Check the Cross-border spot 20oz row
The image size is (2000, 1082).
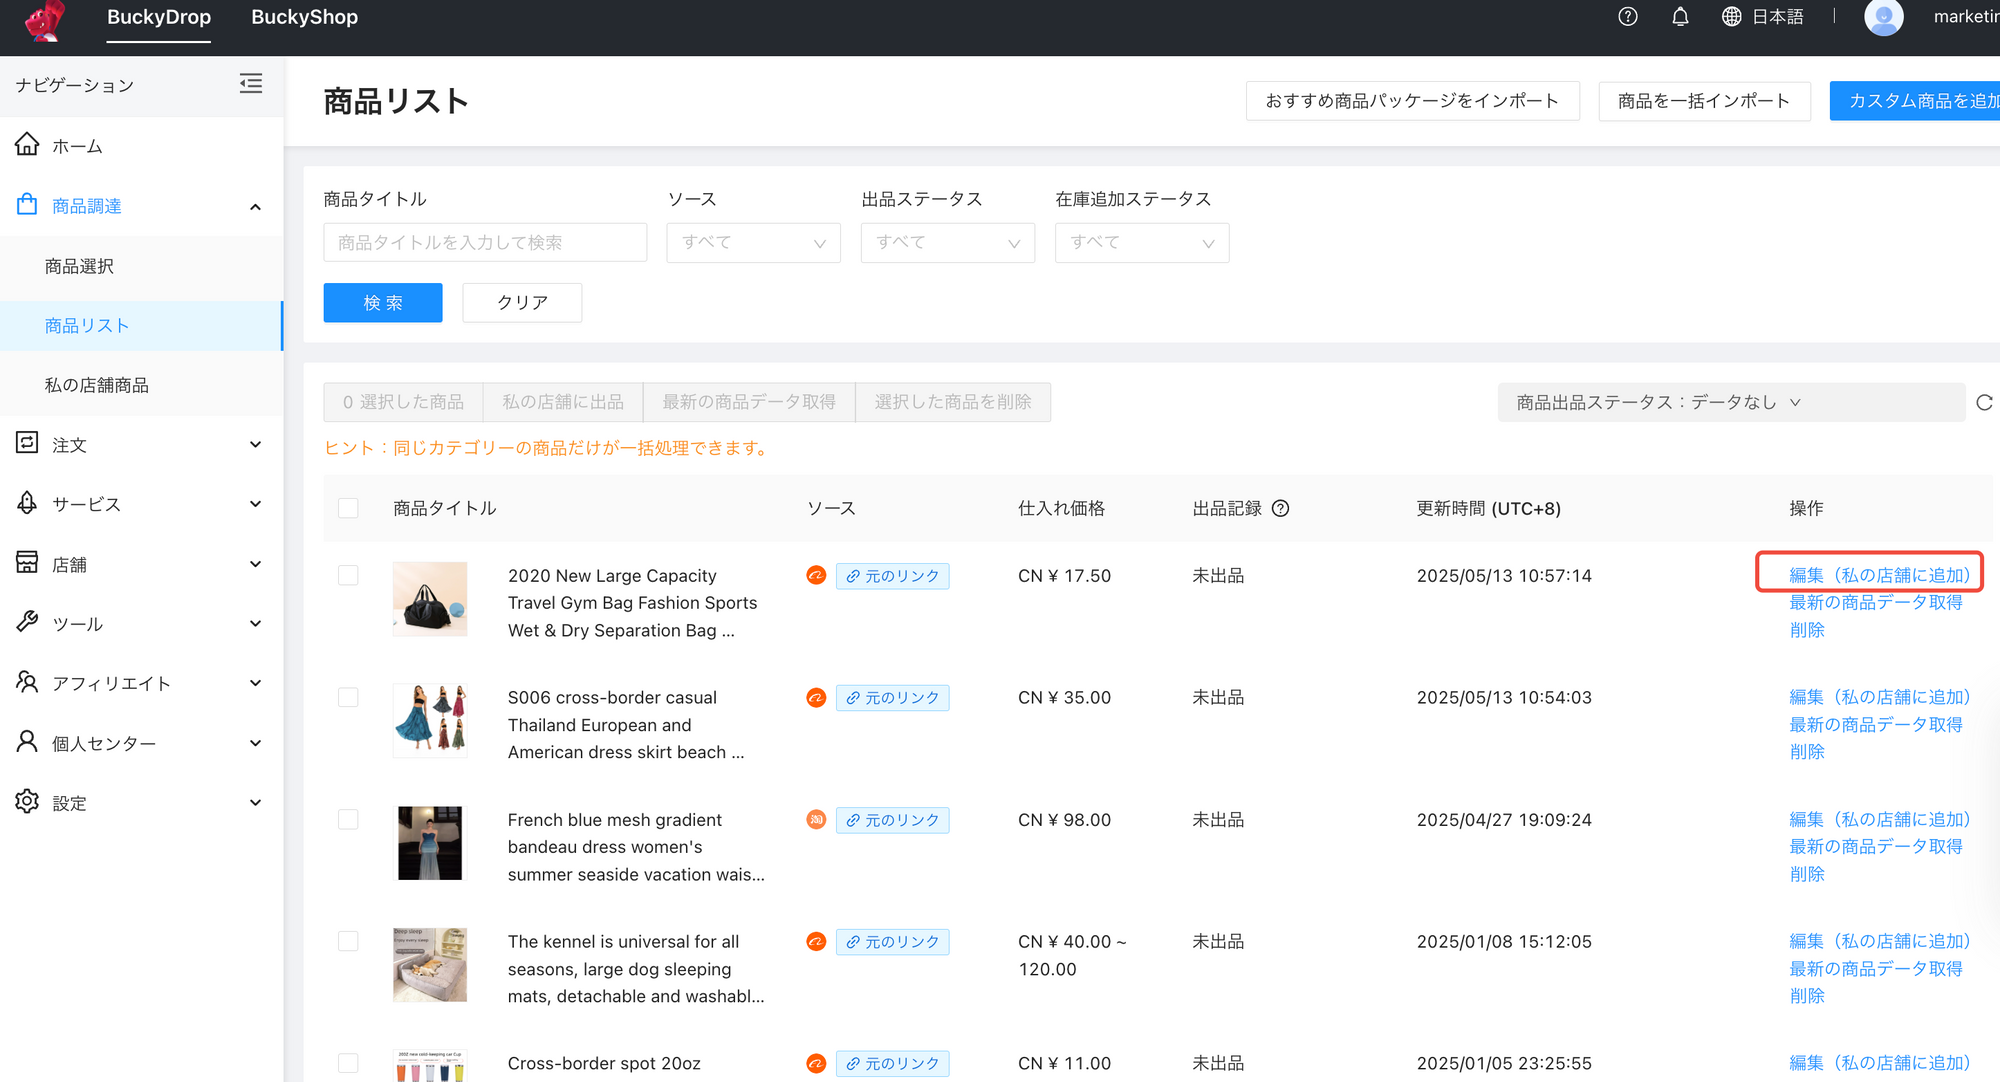click(x=348, y=1063)
